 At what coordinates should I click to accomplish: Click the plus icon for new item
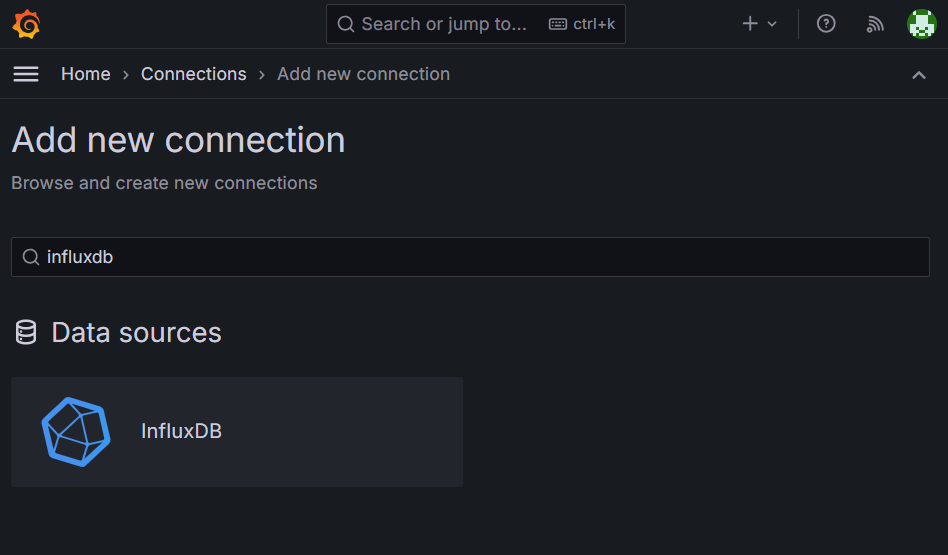[x=750, y=24]
